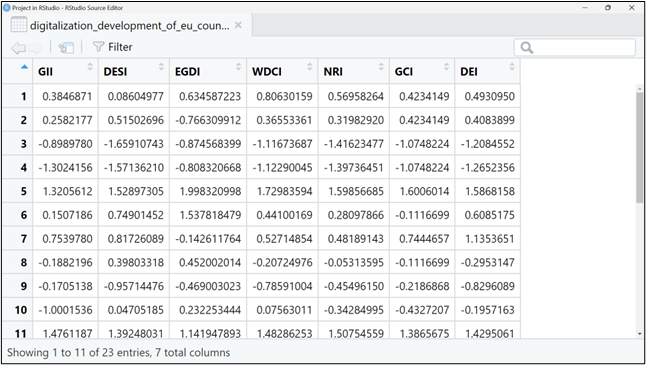
Task: Select row 5 index cell
Action: click(x=18, y=191)
